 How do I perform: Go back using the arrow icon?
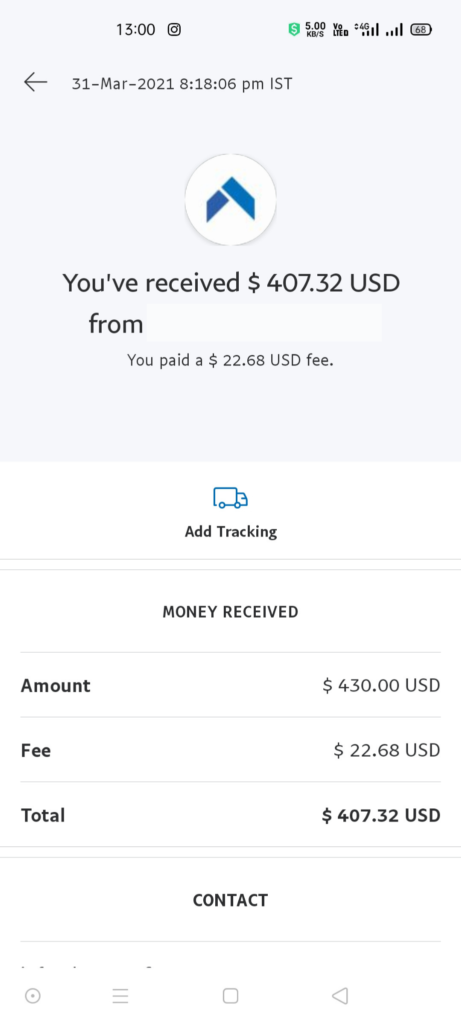(x=35, y=82)
